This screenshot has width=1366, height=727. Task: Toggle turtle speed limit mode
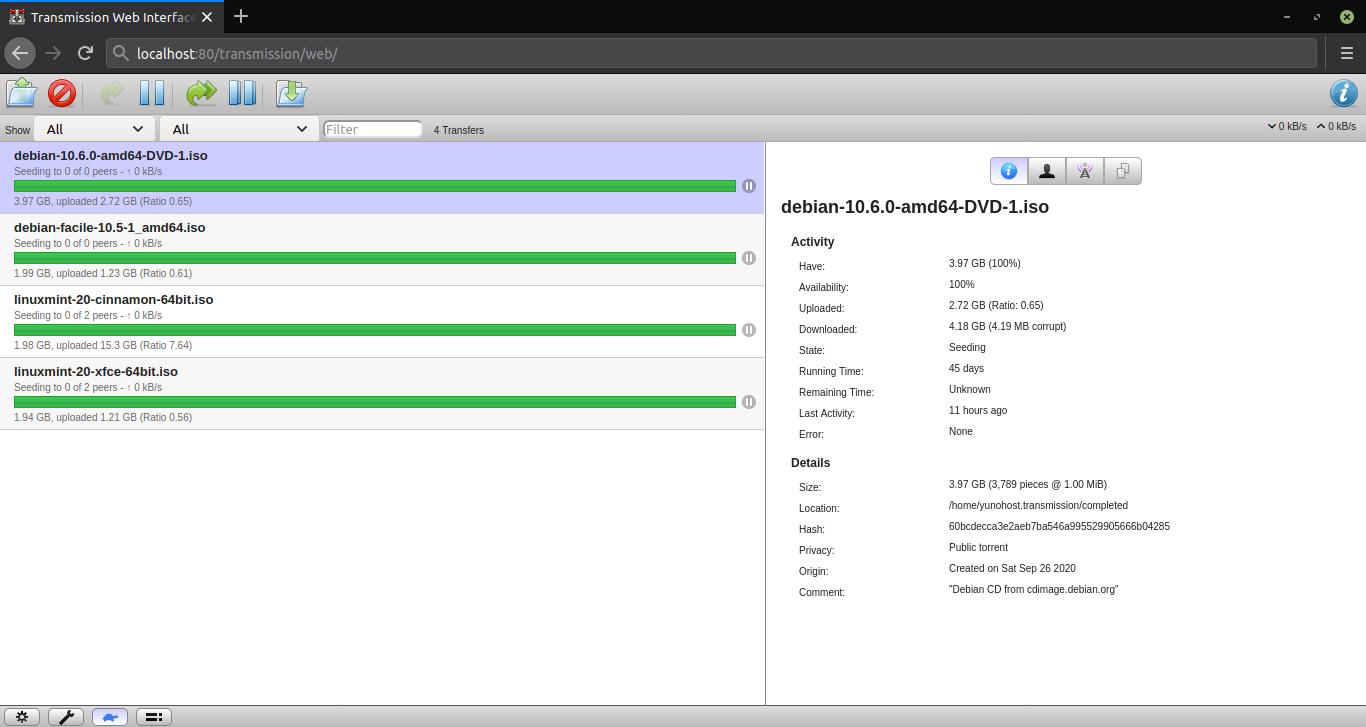[110, 717]
